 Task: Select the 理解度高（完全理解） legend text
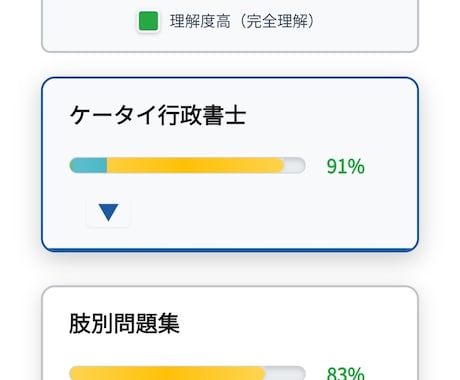click(x=242, y=21)
